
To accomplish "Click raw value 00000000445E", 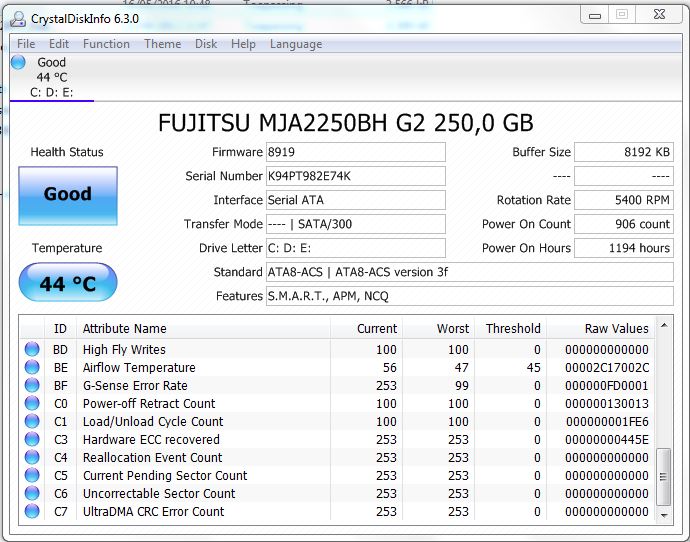I will point(607,439).
